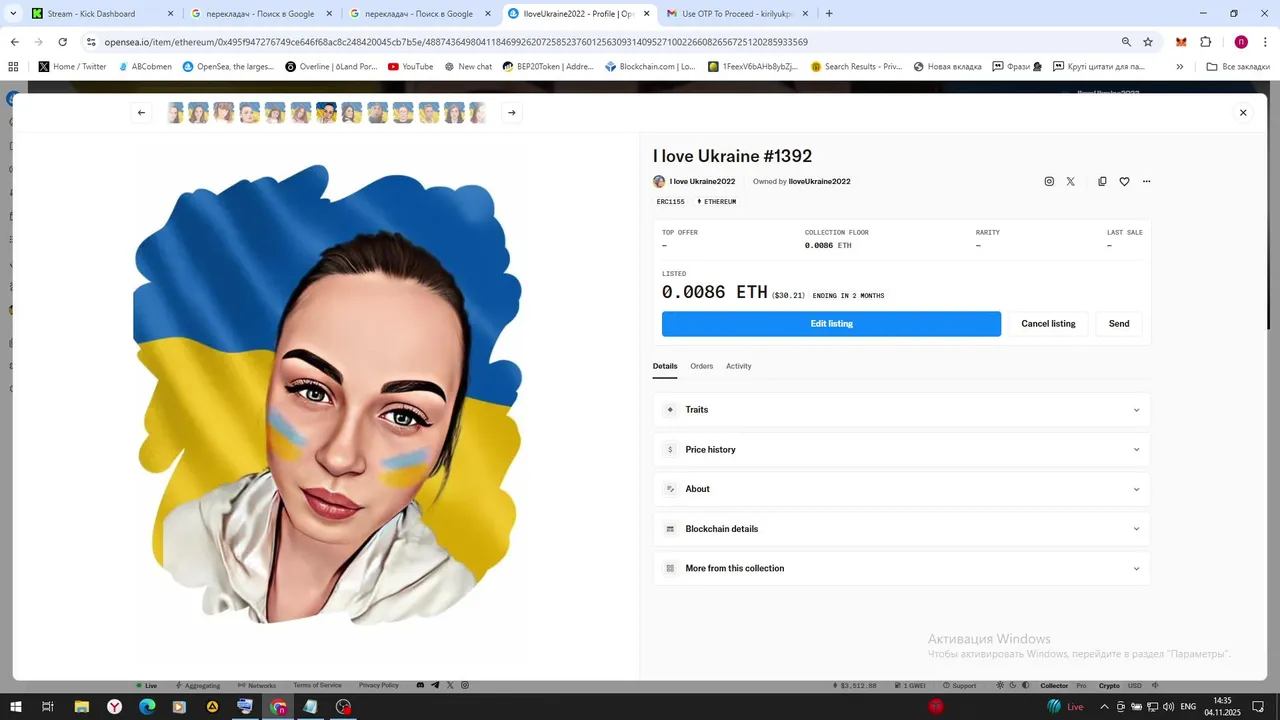Open Privacy Policy footer link
Image resolution: width=1280 pixels, height=720 pixels.
click(379, 686)
